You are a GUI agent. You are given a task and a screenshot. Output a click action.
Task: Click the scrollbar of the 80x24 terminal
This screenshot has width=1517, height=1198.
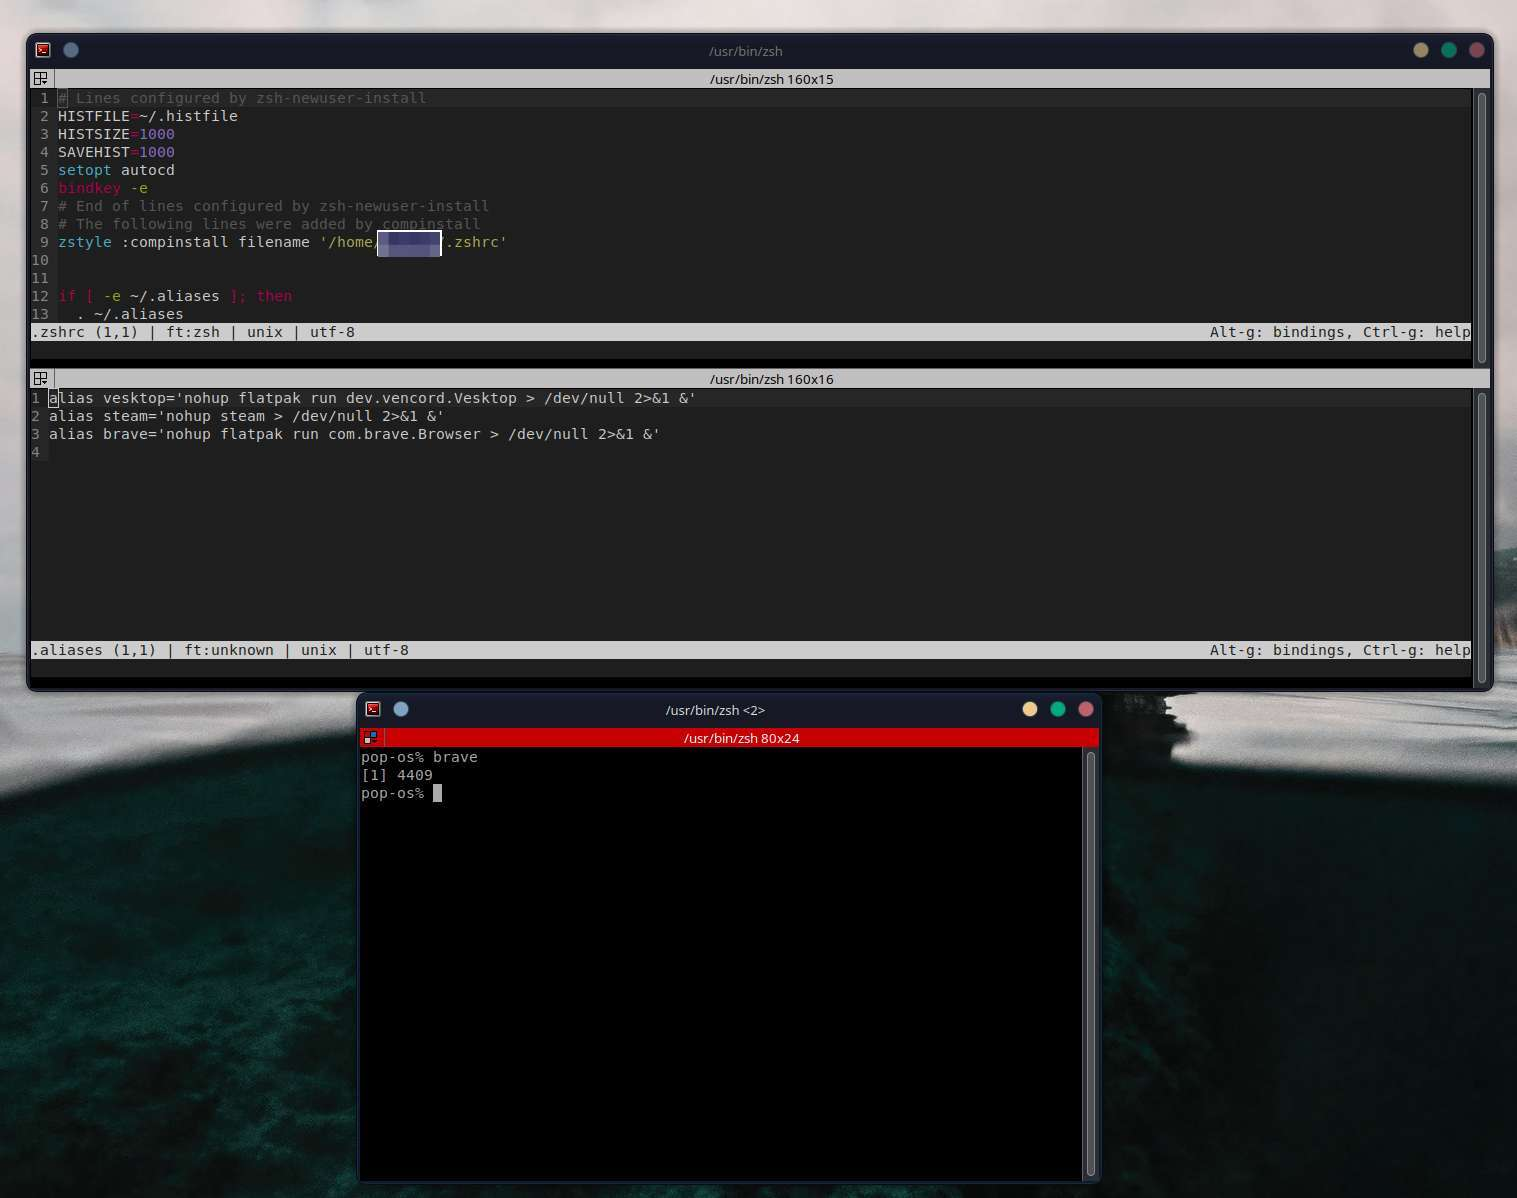1091,964
